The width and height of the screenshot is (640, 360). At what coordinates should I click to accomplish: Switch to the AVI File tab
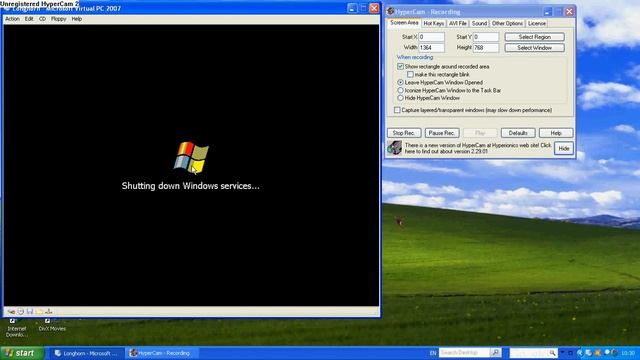tap(458, 23)
